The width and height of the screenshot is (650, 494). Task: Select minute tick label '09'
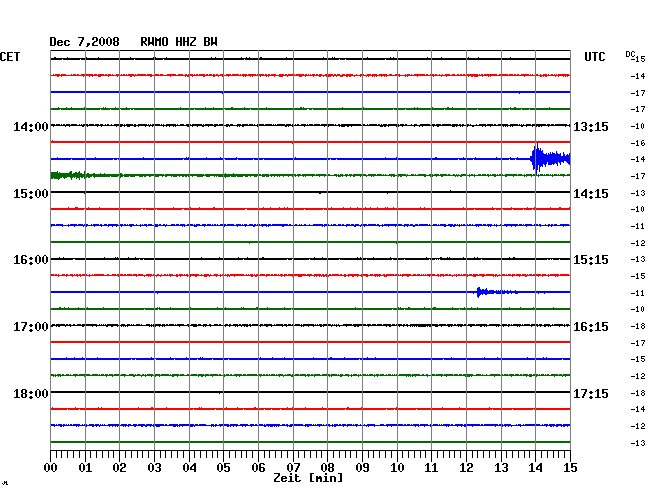coord(362,468)
